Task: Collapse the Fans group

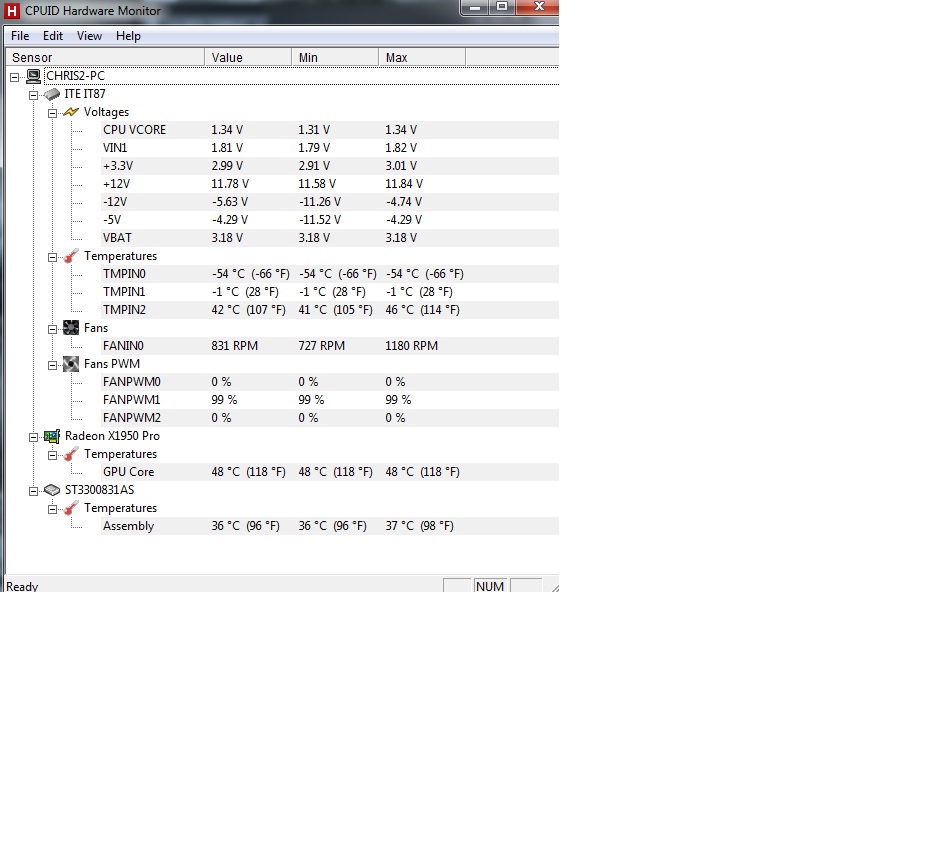Action: point(52,329)
